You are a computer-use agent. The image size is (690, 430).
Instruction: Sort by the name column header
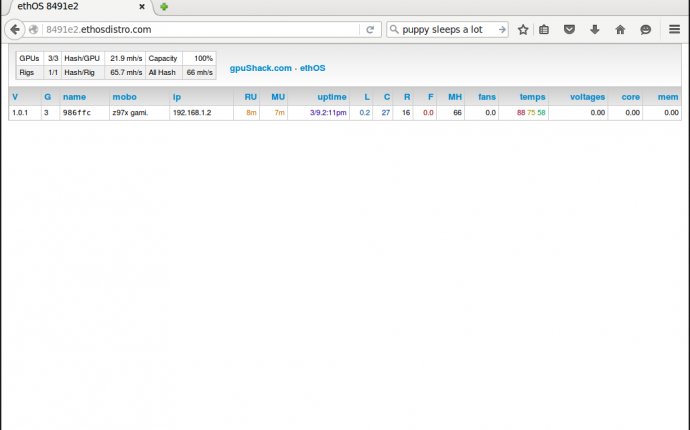click(74, 97)
